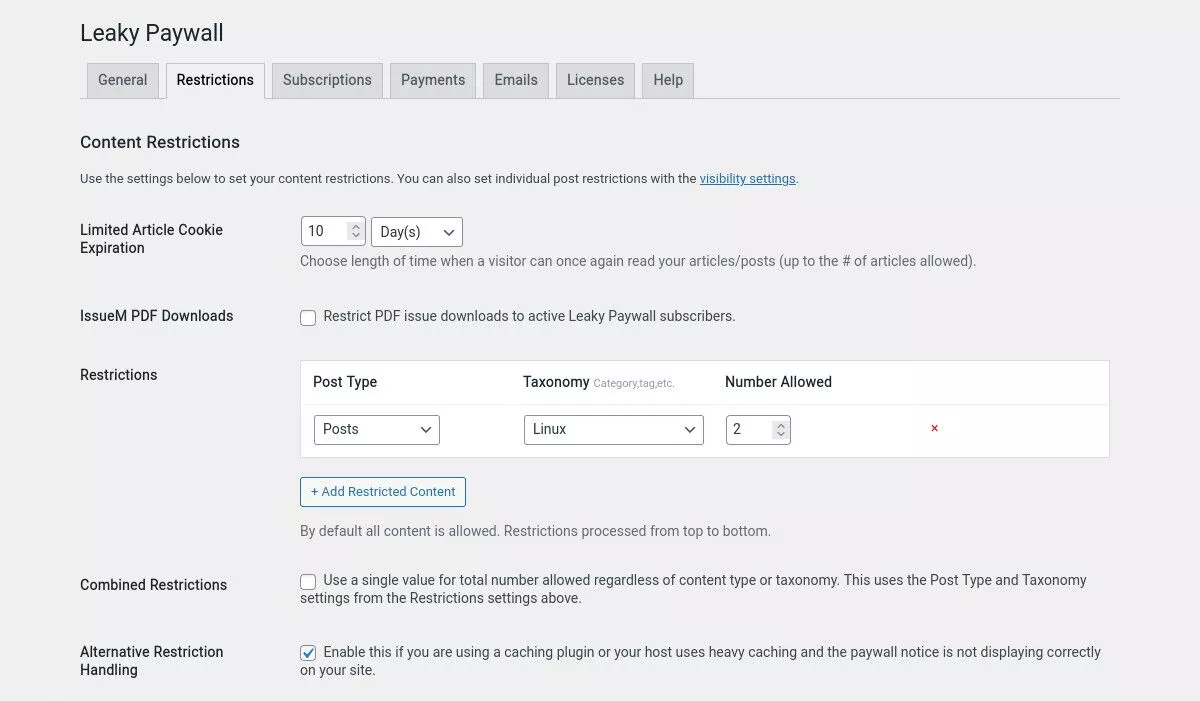Expand the Posts post type dropdown
This screenshot has height=701, width=1200.
pos(376,430)
